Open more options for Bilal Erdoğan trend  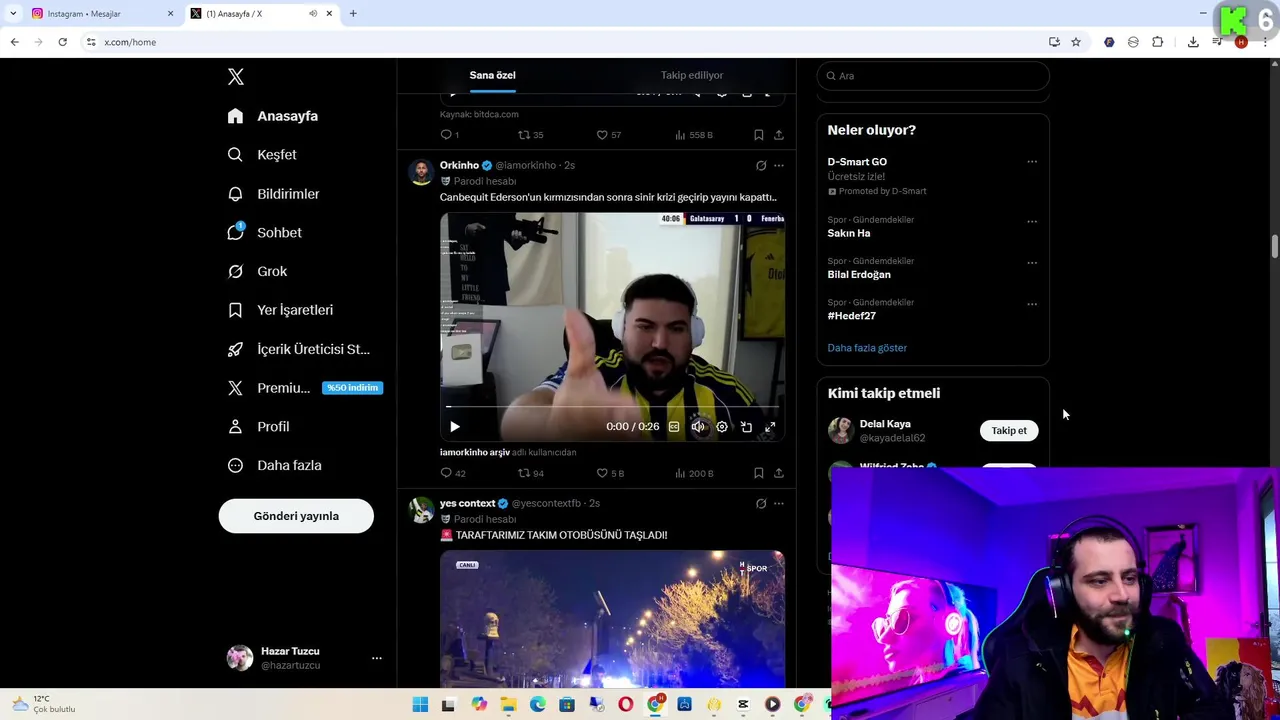coord(1032,263)
